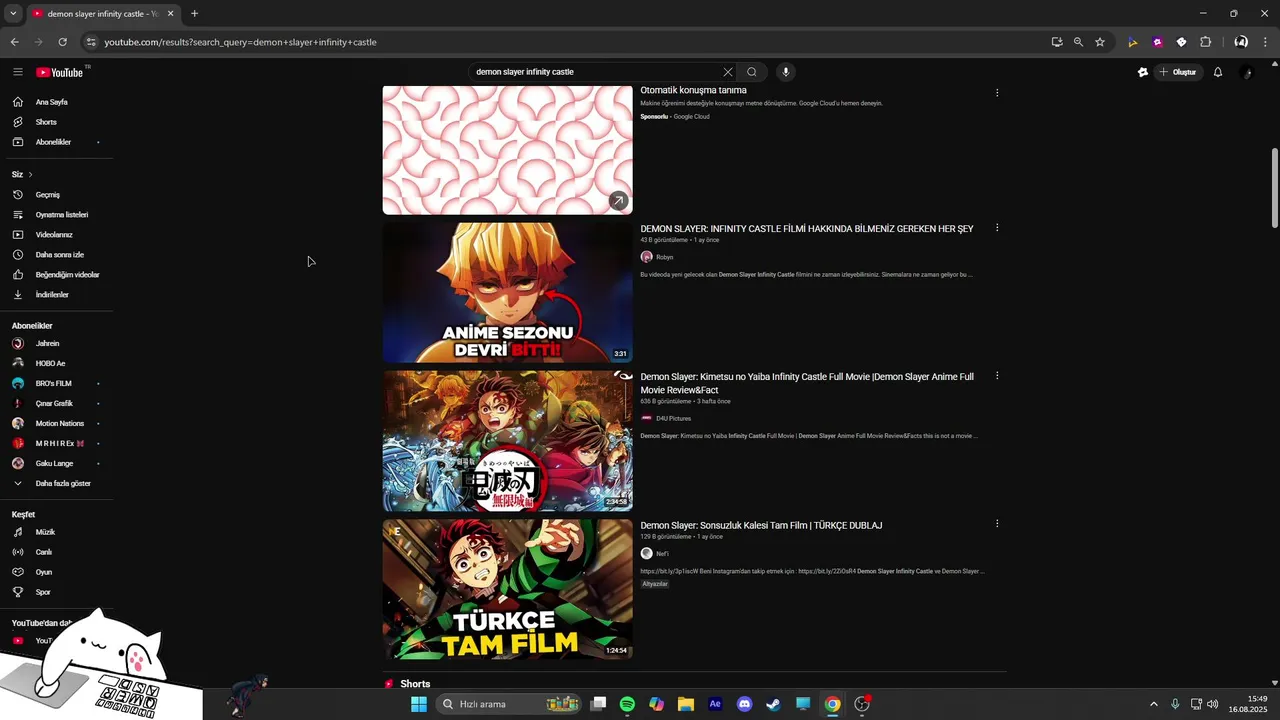The image size is (1280, 720).
Task: Open options menu for Robyn's video
Action: coord(997,228)
